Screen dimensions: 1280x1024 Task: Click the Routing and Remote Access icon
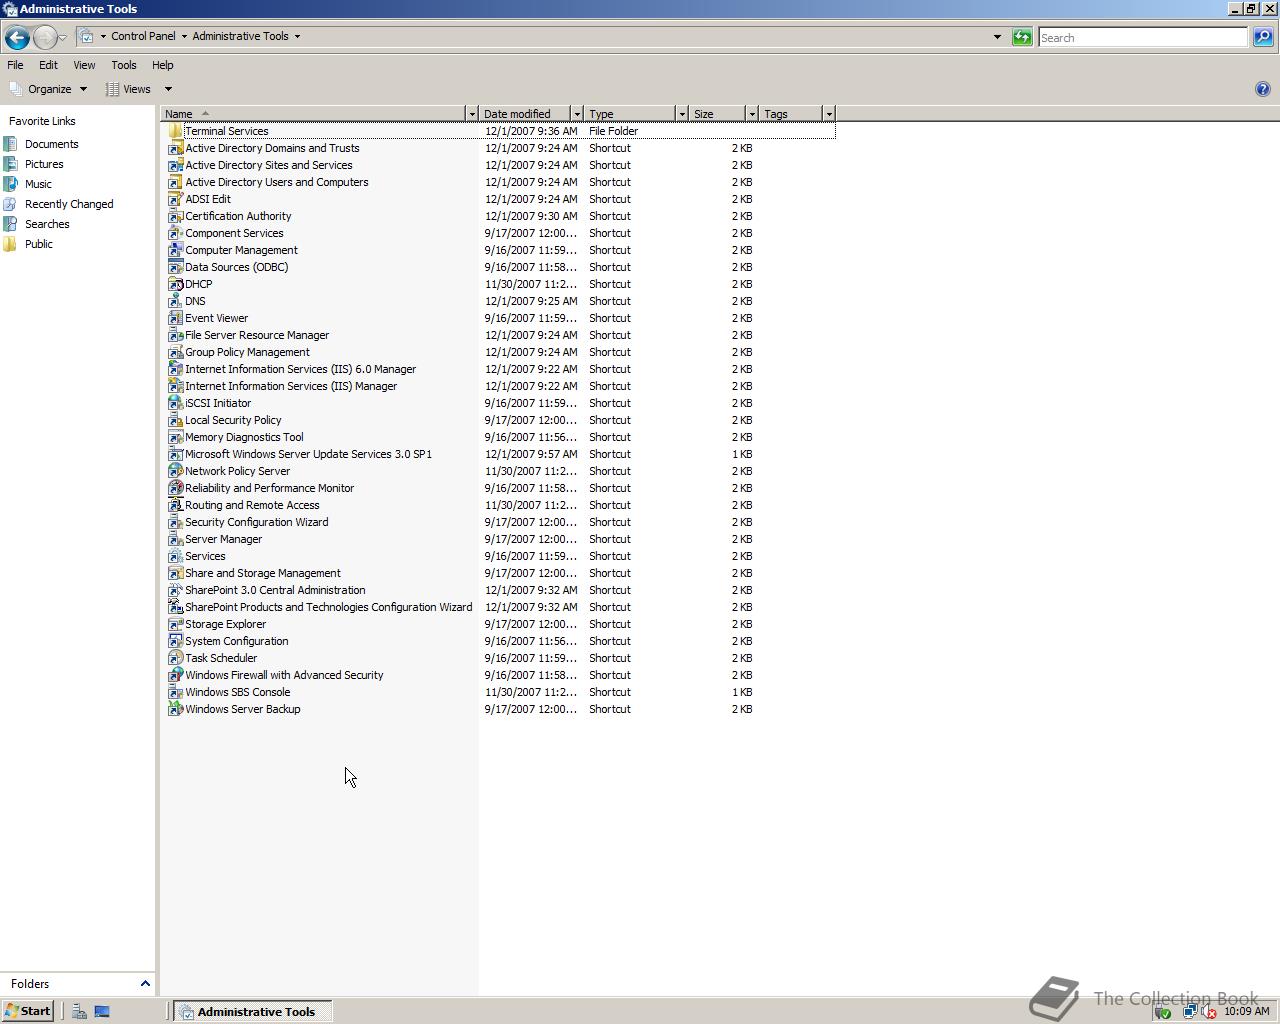coord(175,505)
